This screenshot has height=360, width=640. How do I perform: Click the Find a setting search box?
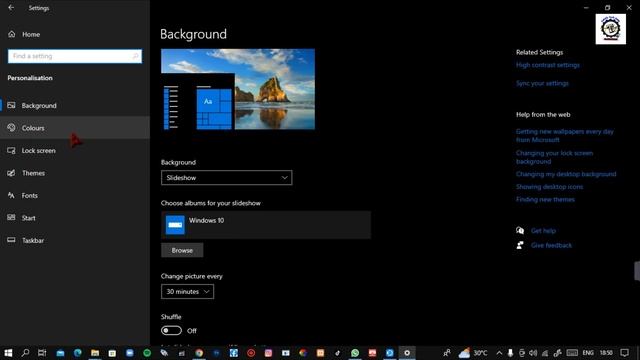pos(75,56)
